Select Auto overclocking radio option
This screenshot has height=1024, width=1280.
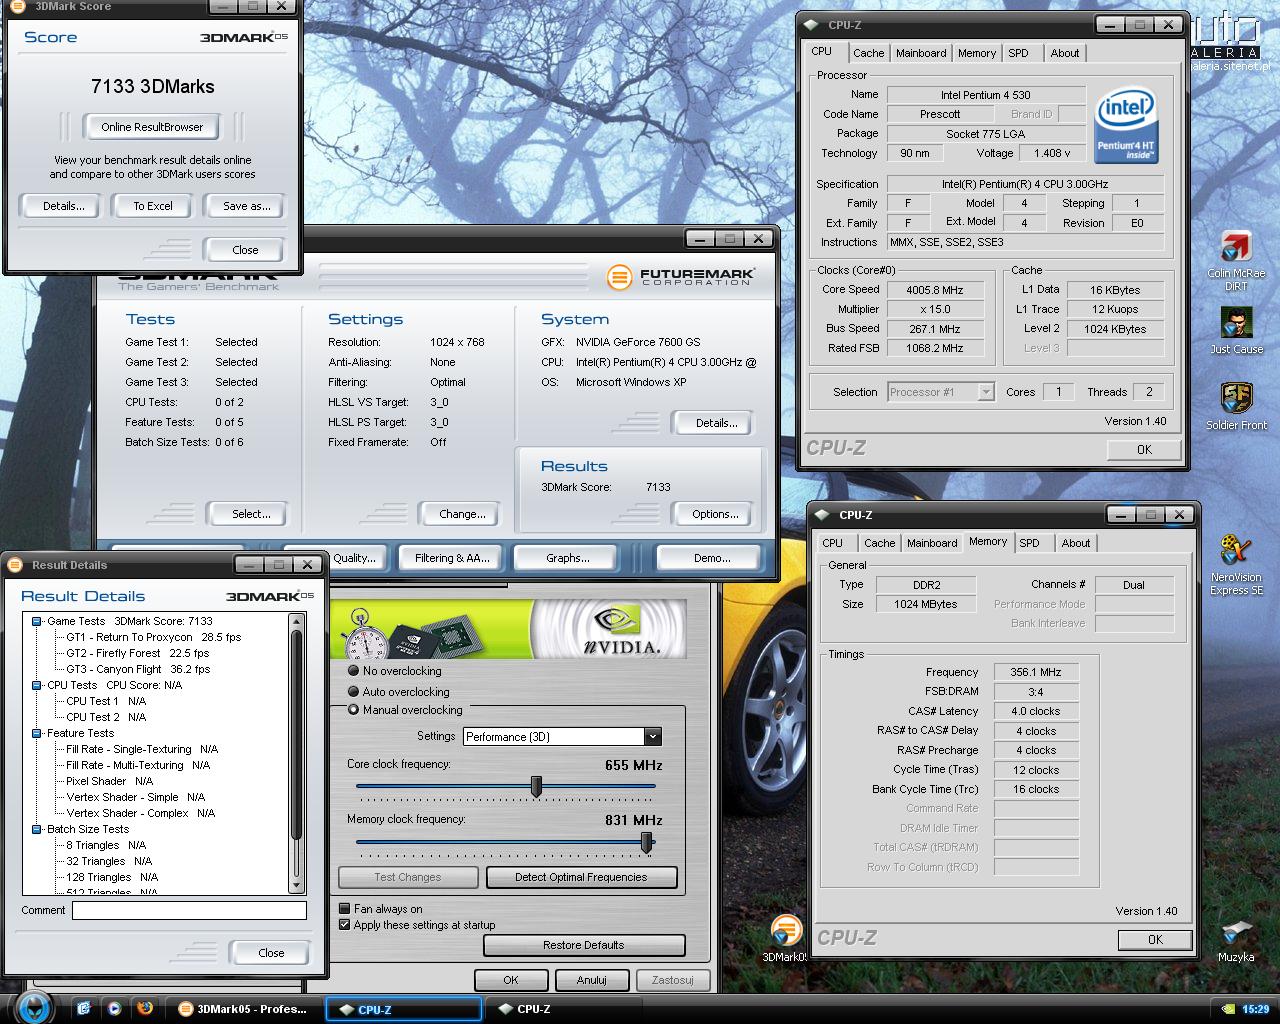(x=353, y=691)
